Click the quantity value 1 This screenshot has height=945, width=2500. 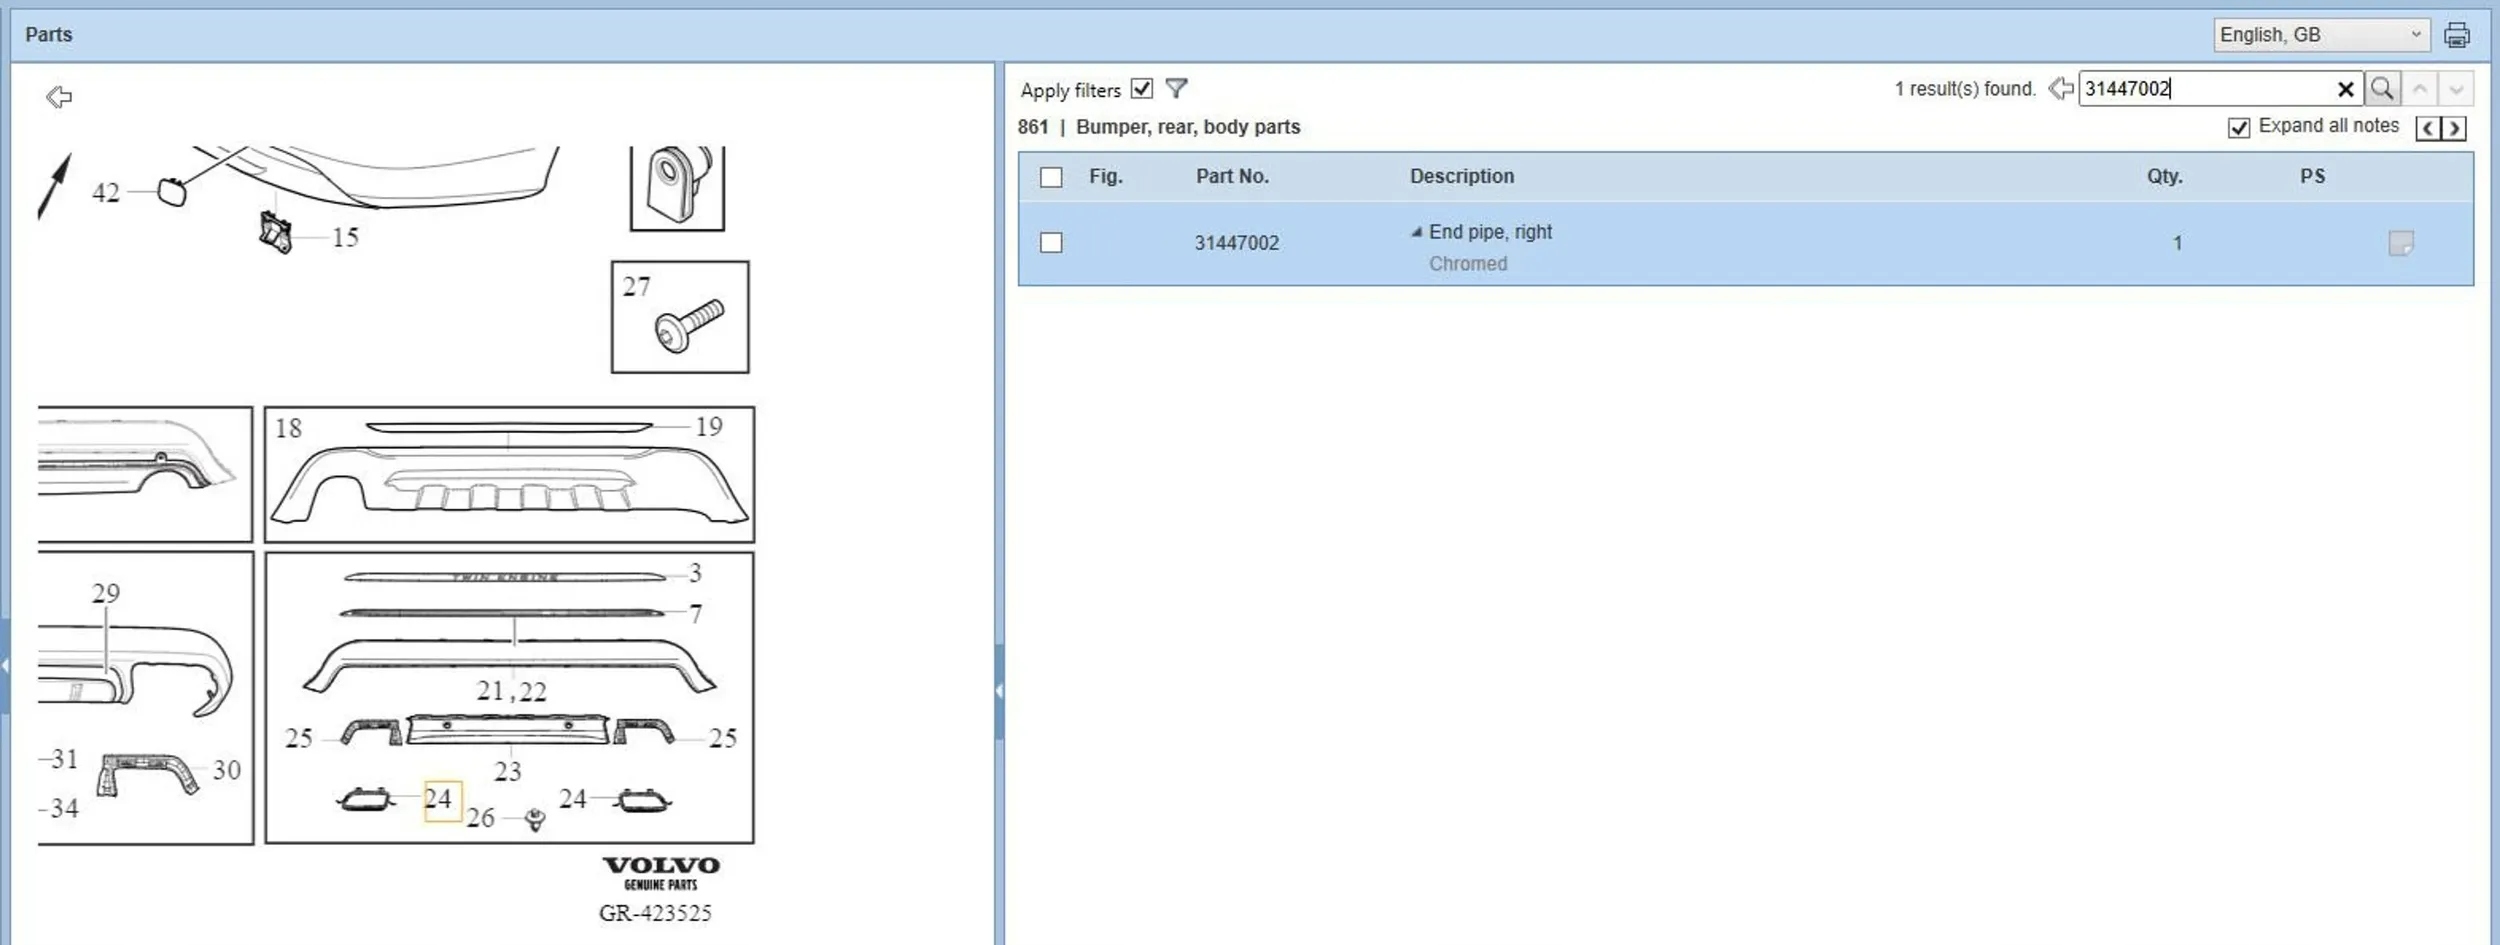[2177, 243]
